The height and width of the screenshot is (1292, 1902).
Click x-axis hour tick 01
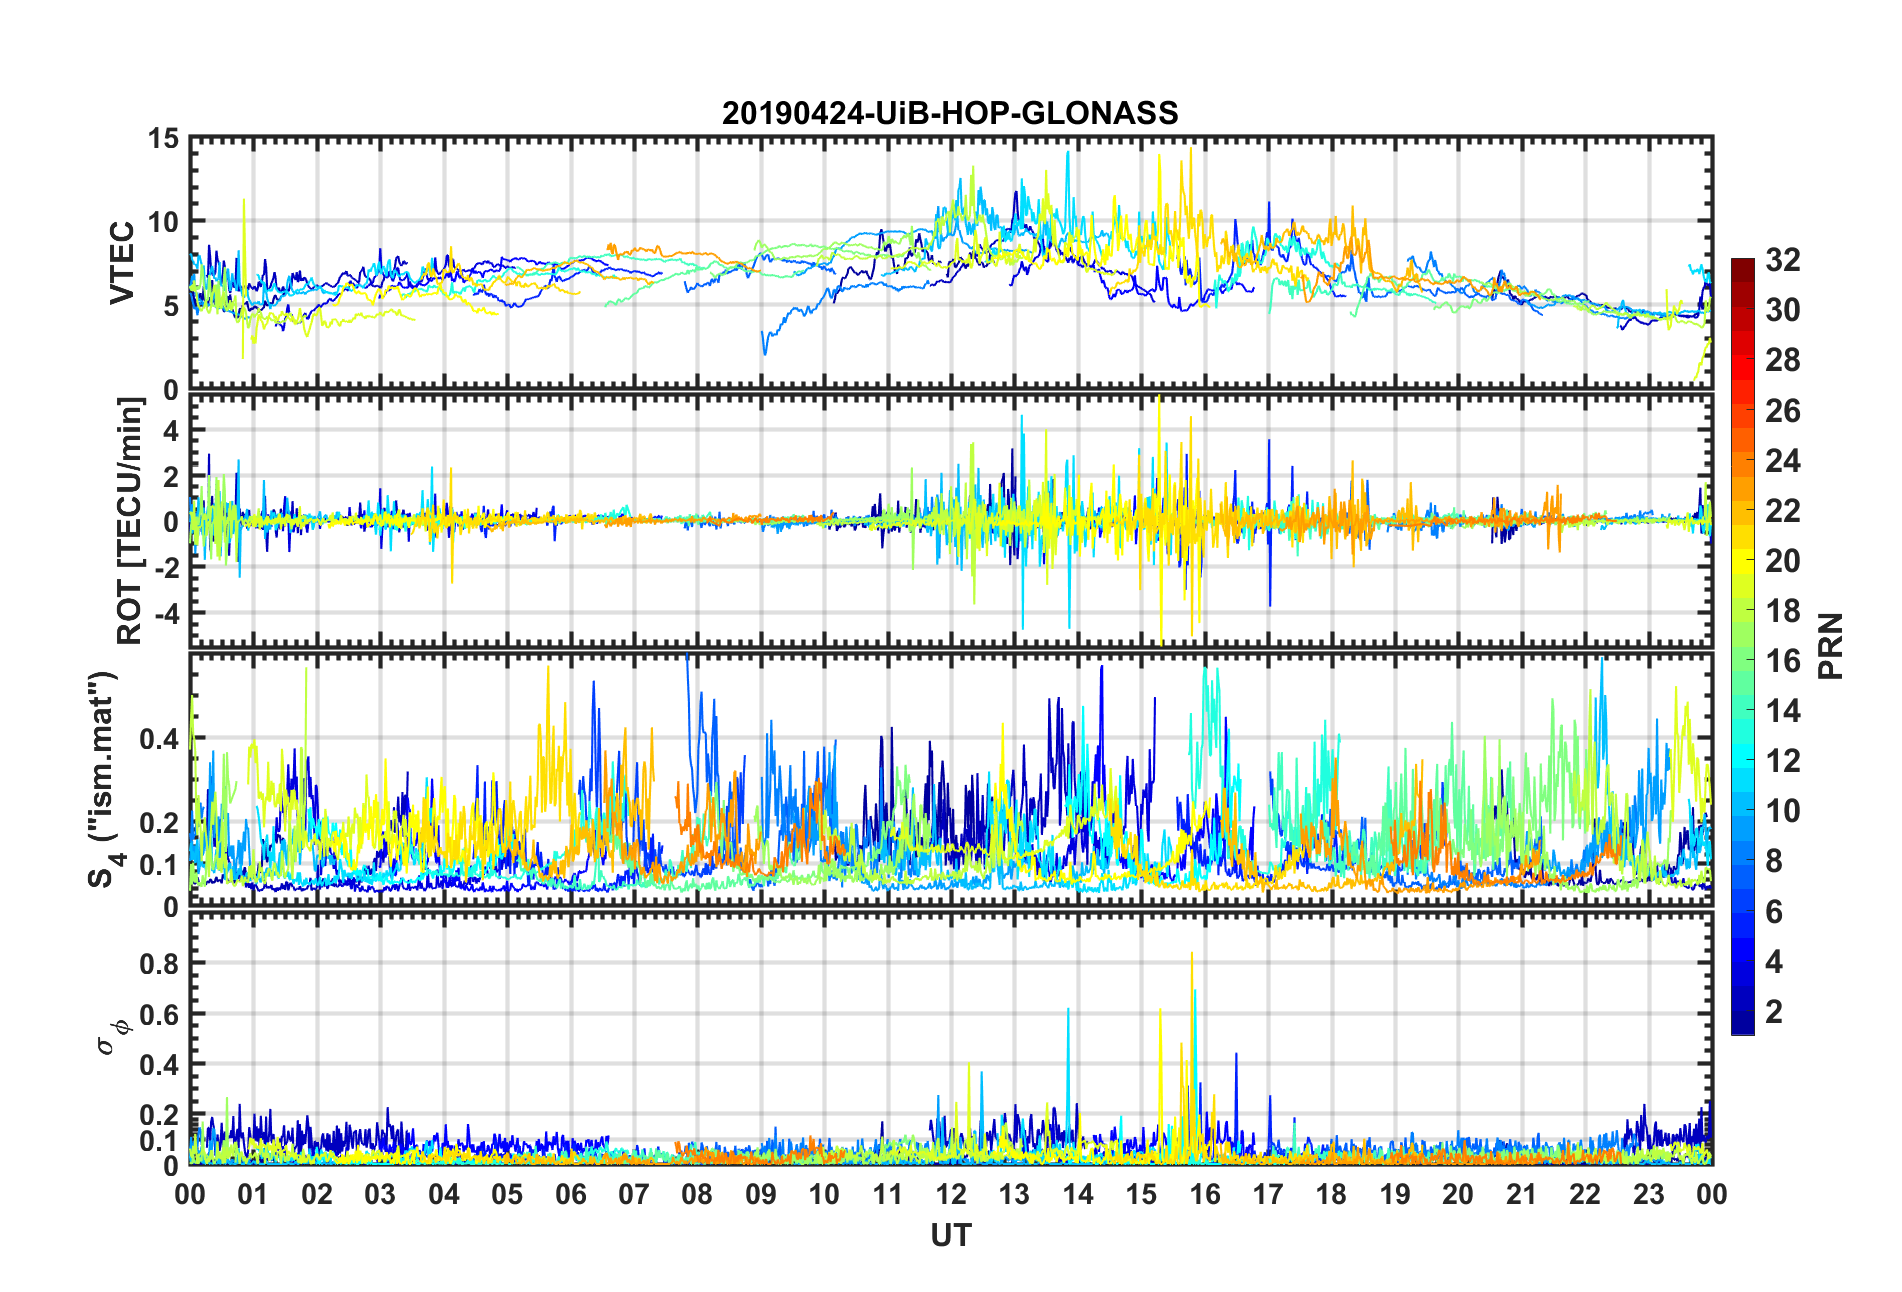click(x=253, y=1194)
